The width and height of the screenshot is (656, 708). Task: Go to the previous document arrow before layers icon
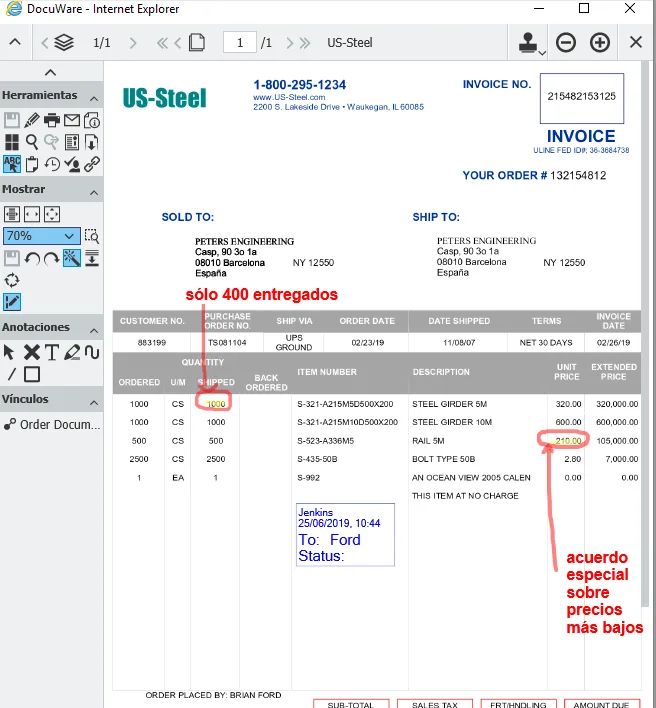click(44, 43)
